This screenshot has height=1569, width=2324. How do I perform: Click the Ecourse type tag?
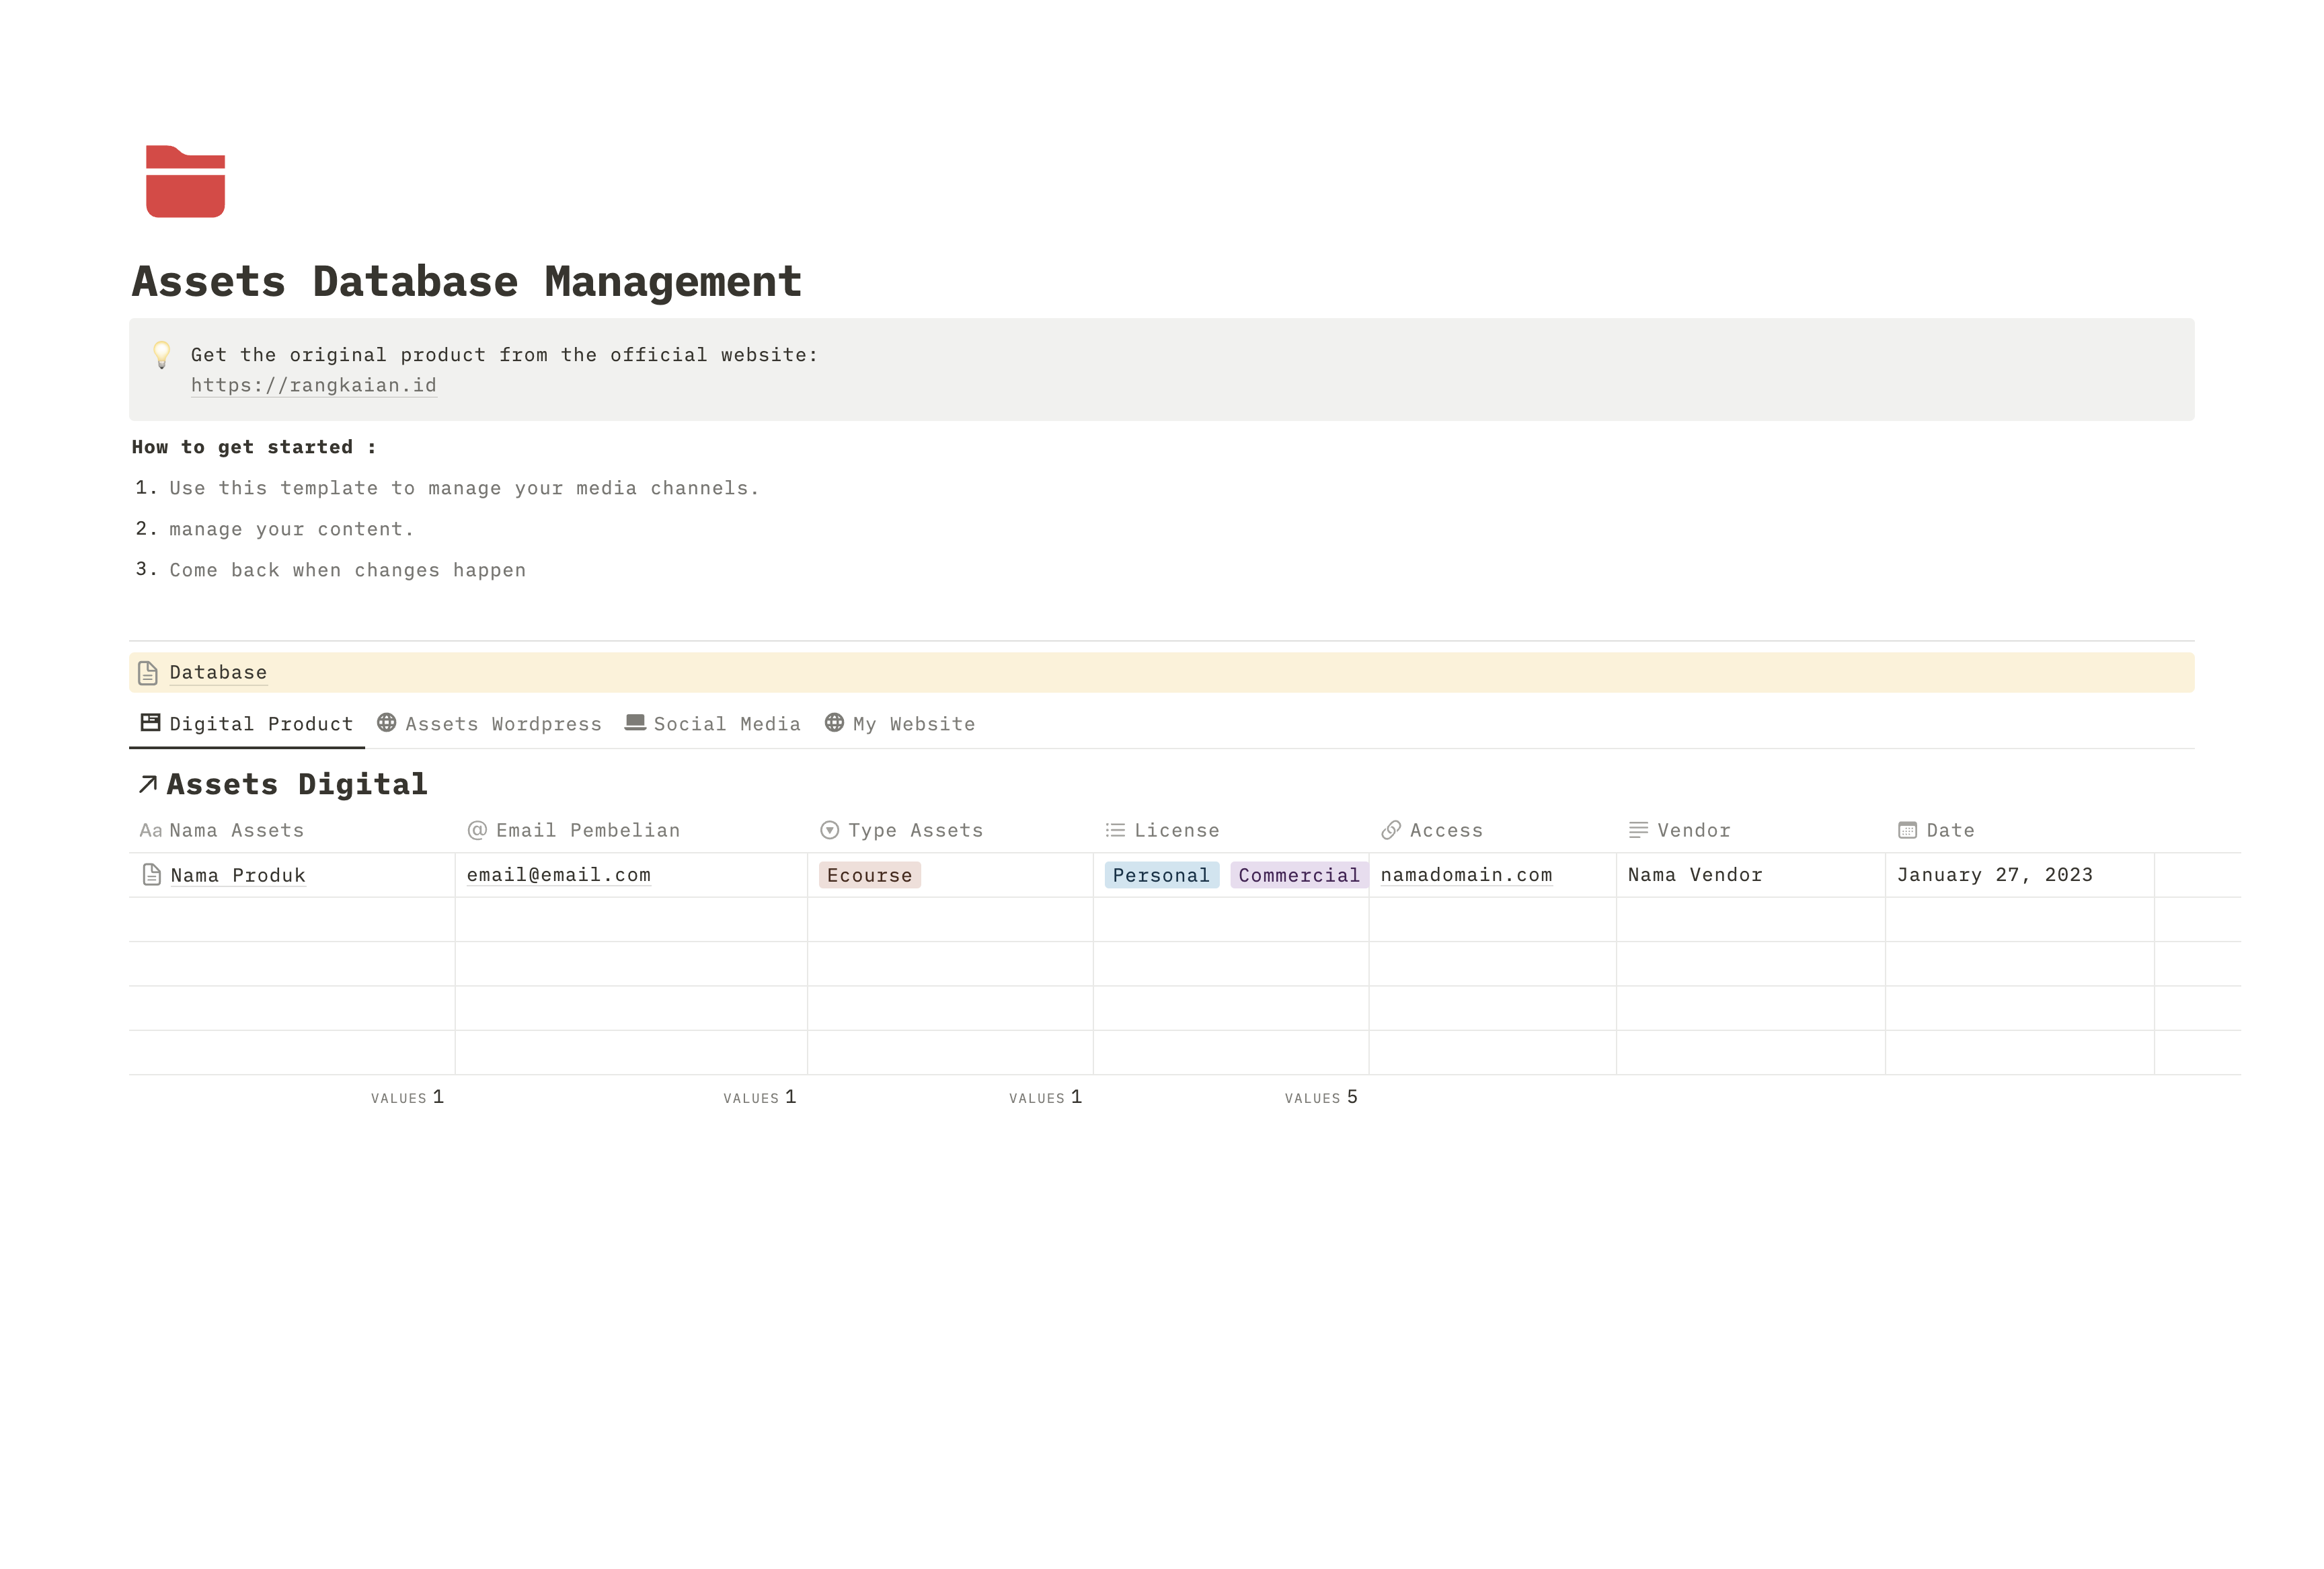869,876
